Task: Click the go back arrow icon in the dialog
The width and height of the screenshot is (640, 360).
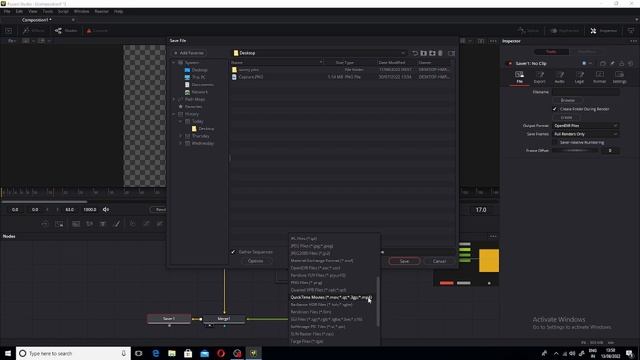Action: pyautogui.click(x=415, y=53)
